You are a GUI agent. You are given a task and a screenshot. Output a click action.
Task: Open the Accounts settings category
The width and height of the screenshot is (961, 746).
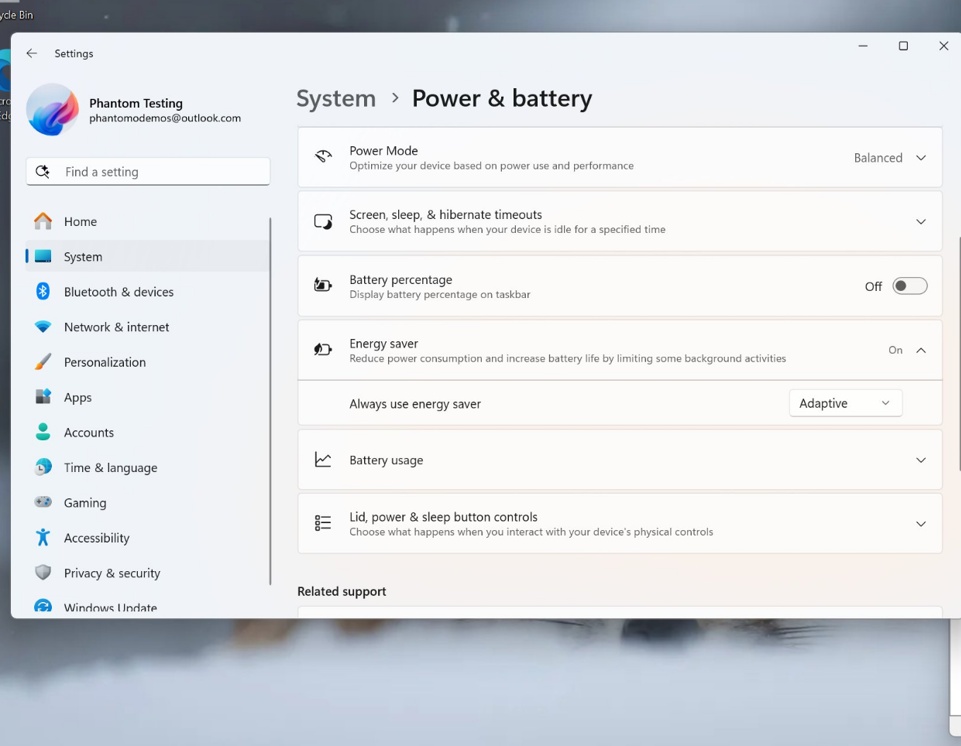click(88, 432)
